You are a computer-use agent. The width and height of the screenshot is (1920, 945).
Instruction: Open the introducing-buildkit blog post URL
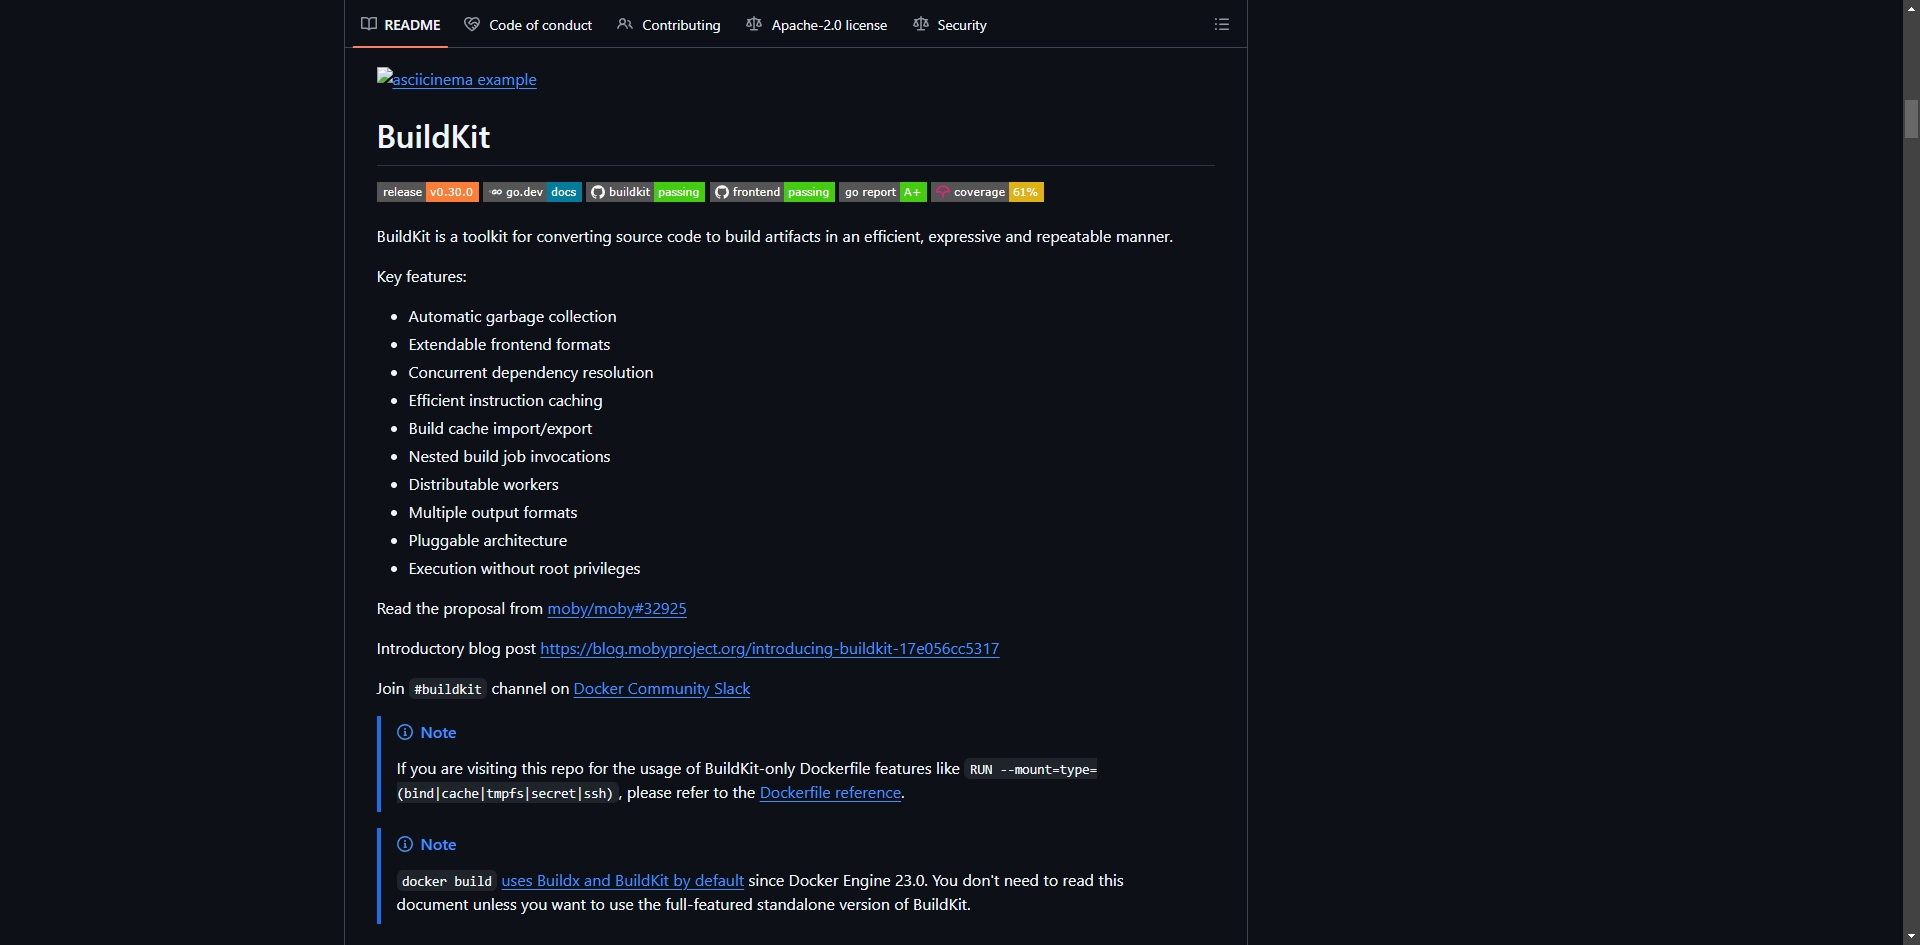pos(770,648)
